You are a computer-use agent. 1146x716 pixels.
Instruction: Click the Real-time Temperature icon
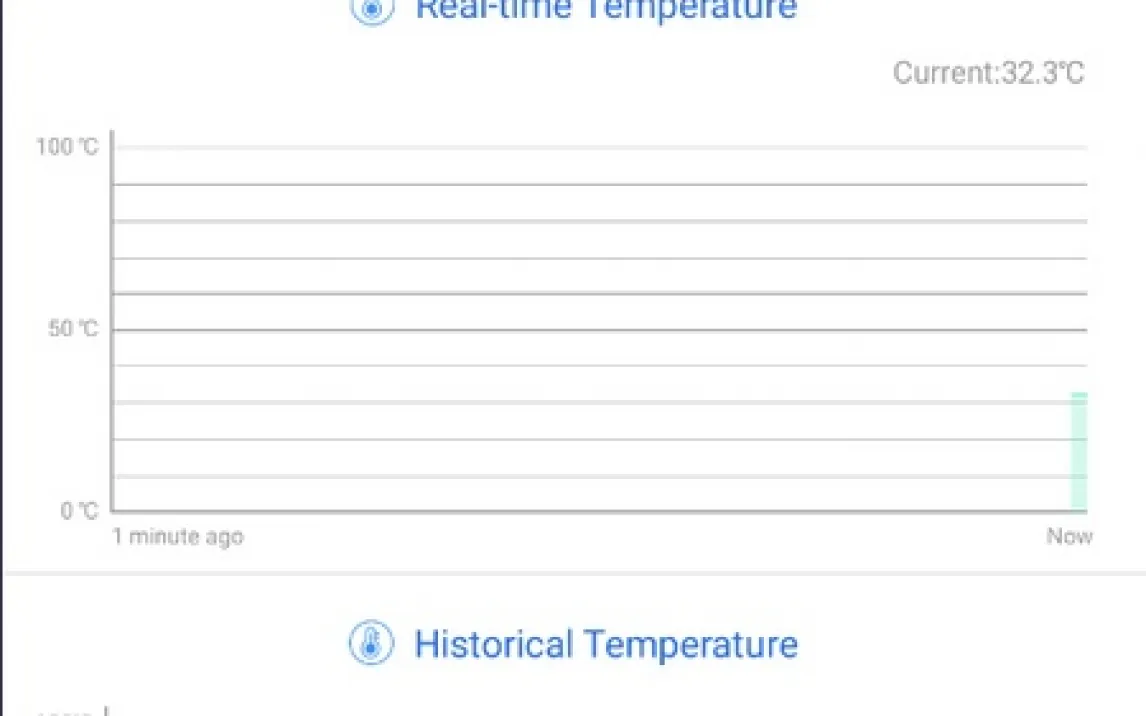(371, 9)
